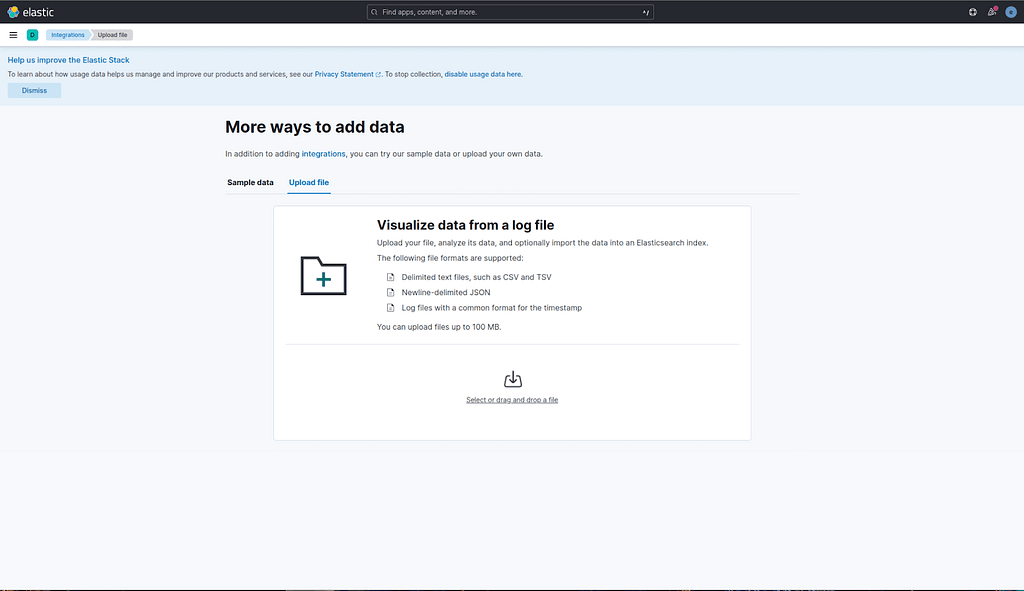Image resolution: width=1024 pixels, height=591 pixels.
Task: Click the upload tray icon
Action: pyautogui.click(x=513, y=379)
